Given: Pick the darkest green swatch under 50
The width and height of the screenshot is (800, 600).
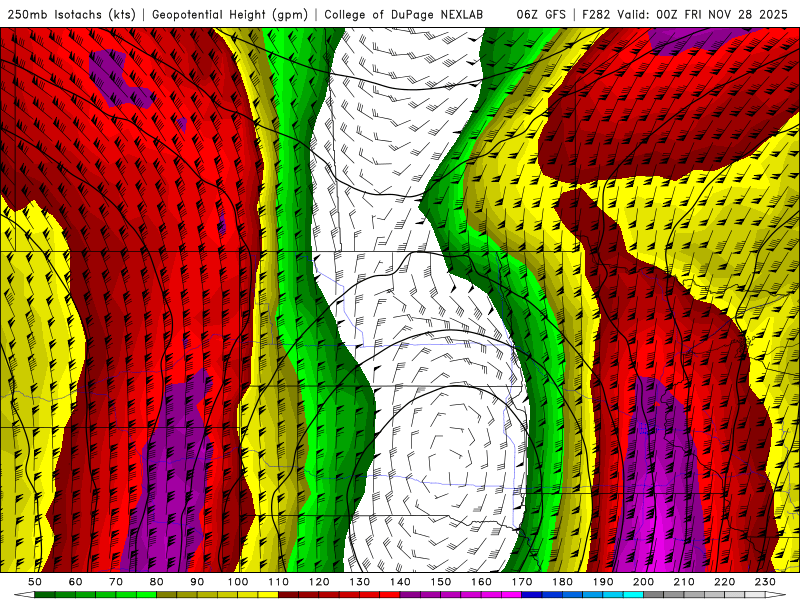Looking at the screenshot, I should coord(45,595).
